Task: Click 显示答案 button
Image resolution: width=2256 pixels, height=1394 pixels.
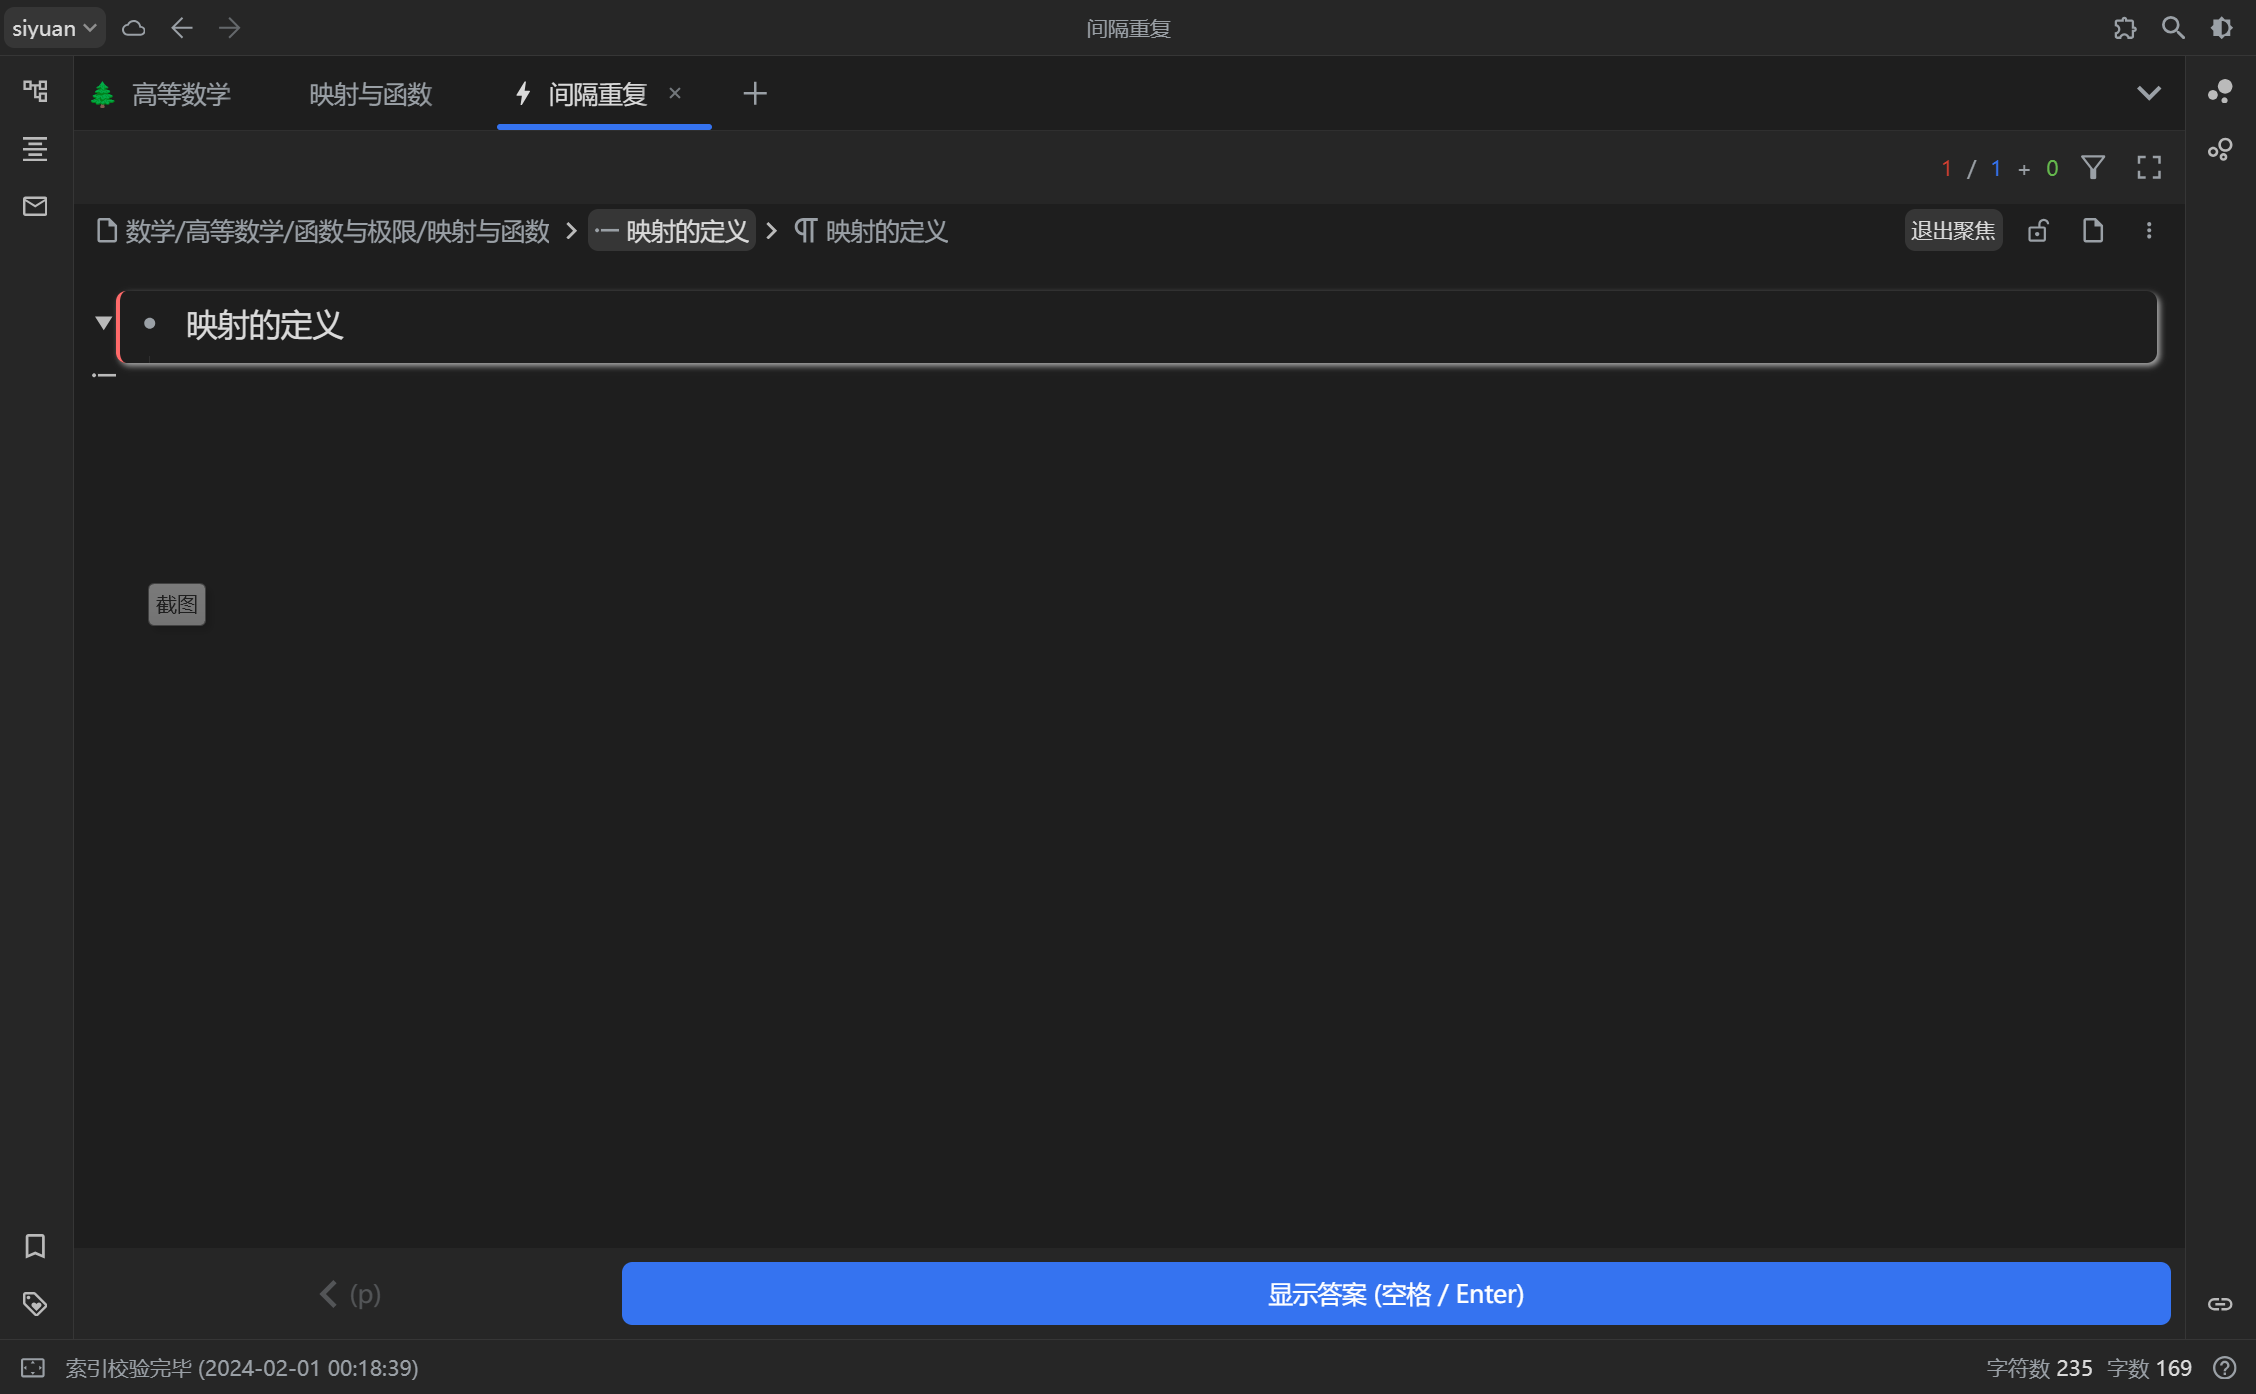Action: [x=1395, y=1294]
